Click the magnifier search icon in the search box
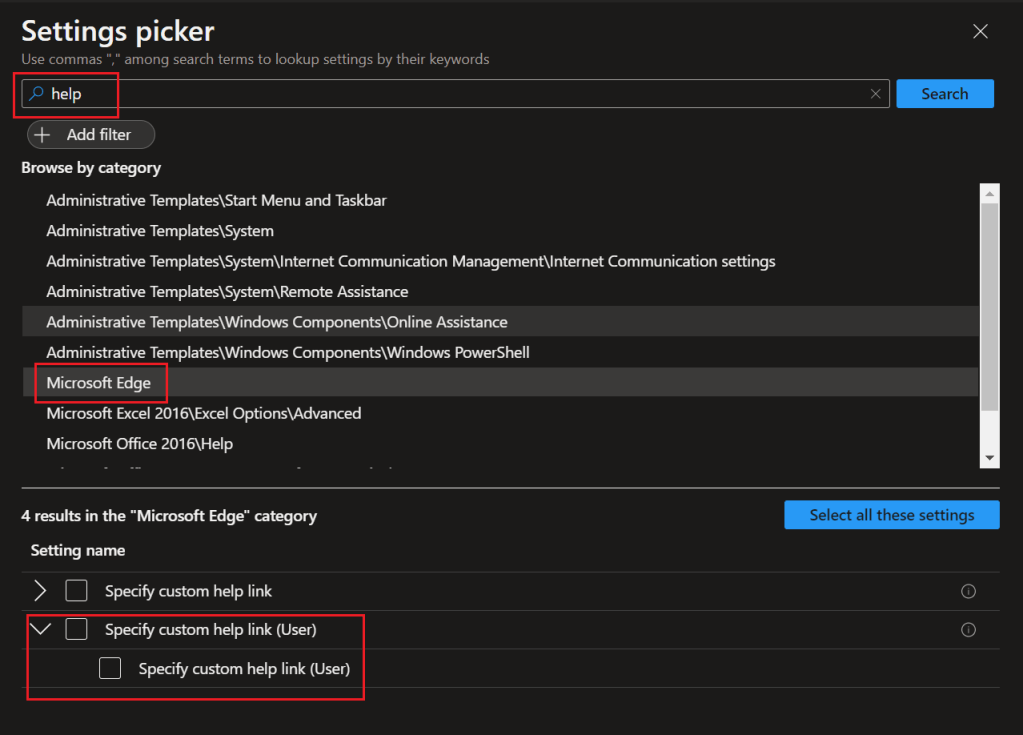This screenshot has width=1023, height=735. point(36,94)
